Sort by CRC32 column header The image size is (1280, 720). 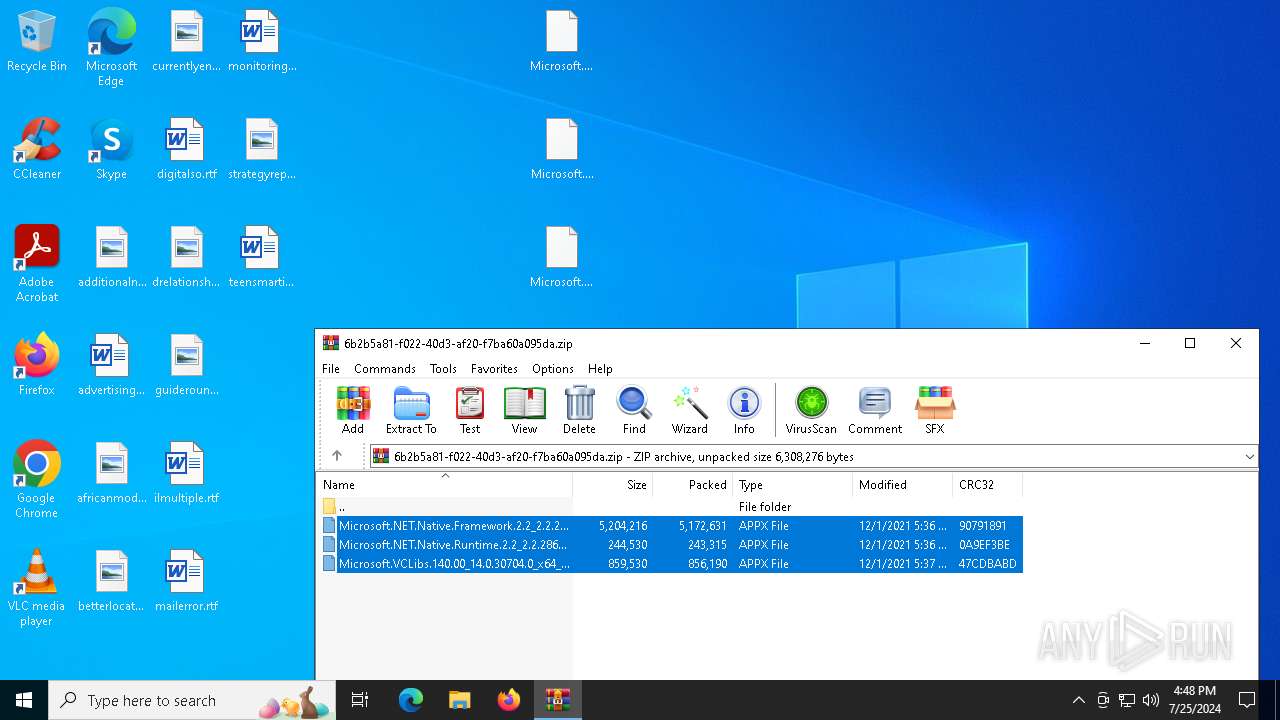987,485
